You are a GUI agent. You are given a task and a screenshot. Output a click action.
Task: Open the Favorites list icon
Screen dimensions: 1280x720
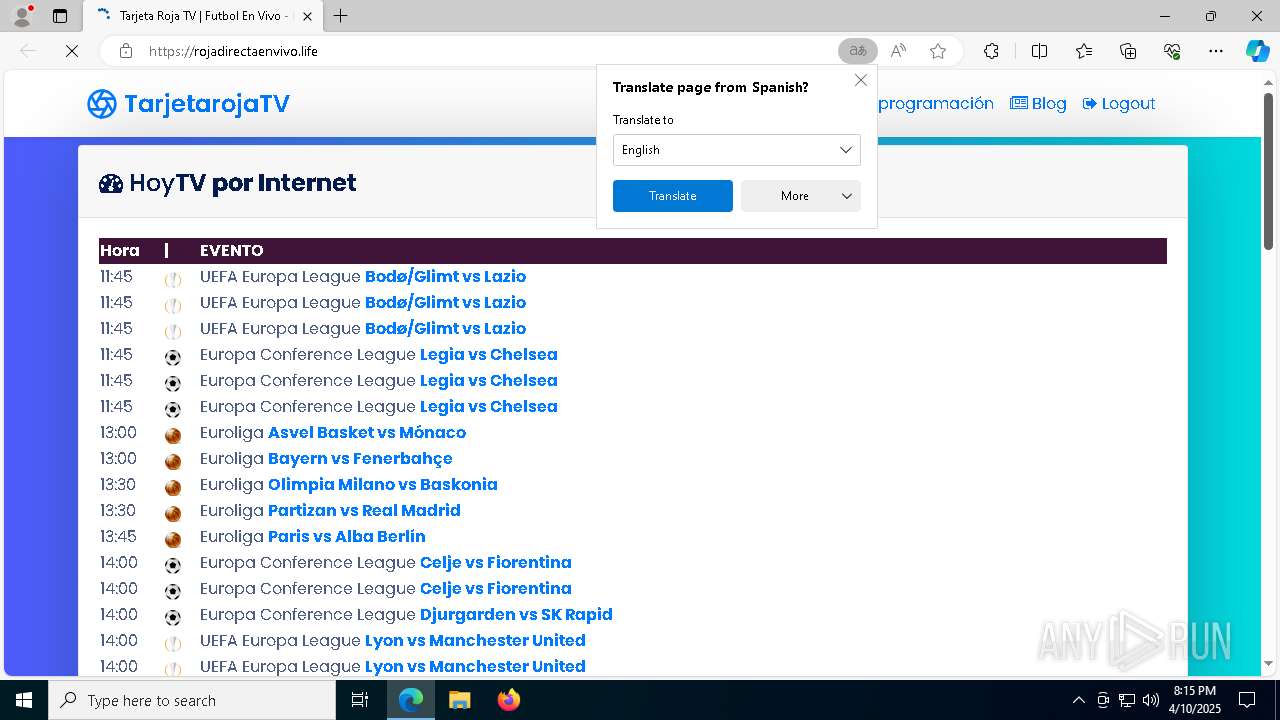pyautogui.click(x=1084, y=51)
